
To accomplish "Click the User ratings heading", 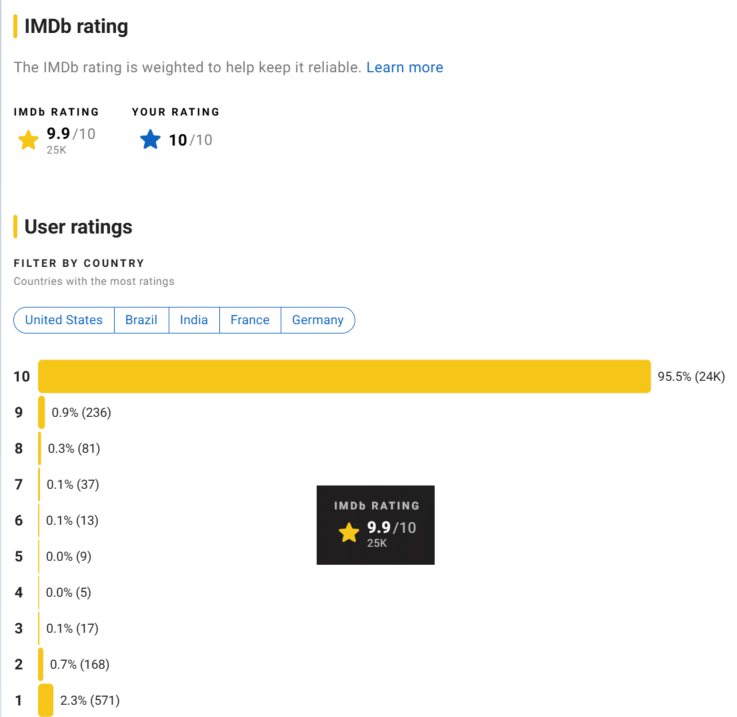I will (x=78, y=227).
